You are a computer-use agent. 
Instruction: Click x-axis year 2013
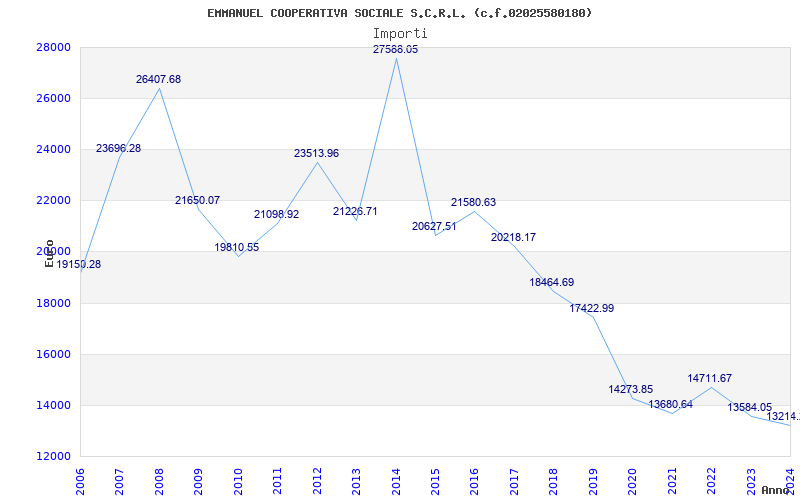pos(356,481)
